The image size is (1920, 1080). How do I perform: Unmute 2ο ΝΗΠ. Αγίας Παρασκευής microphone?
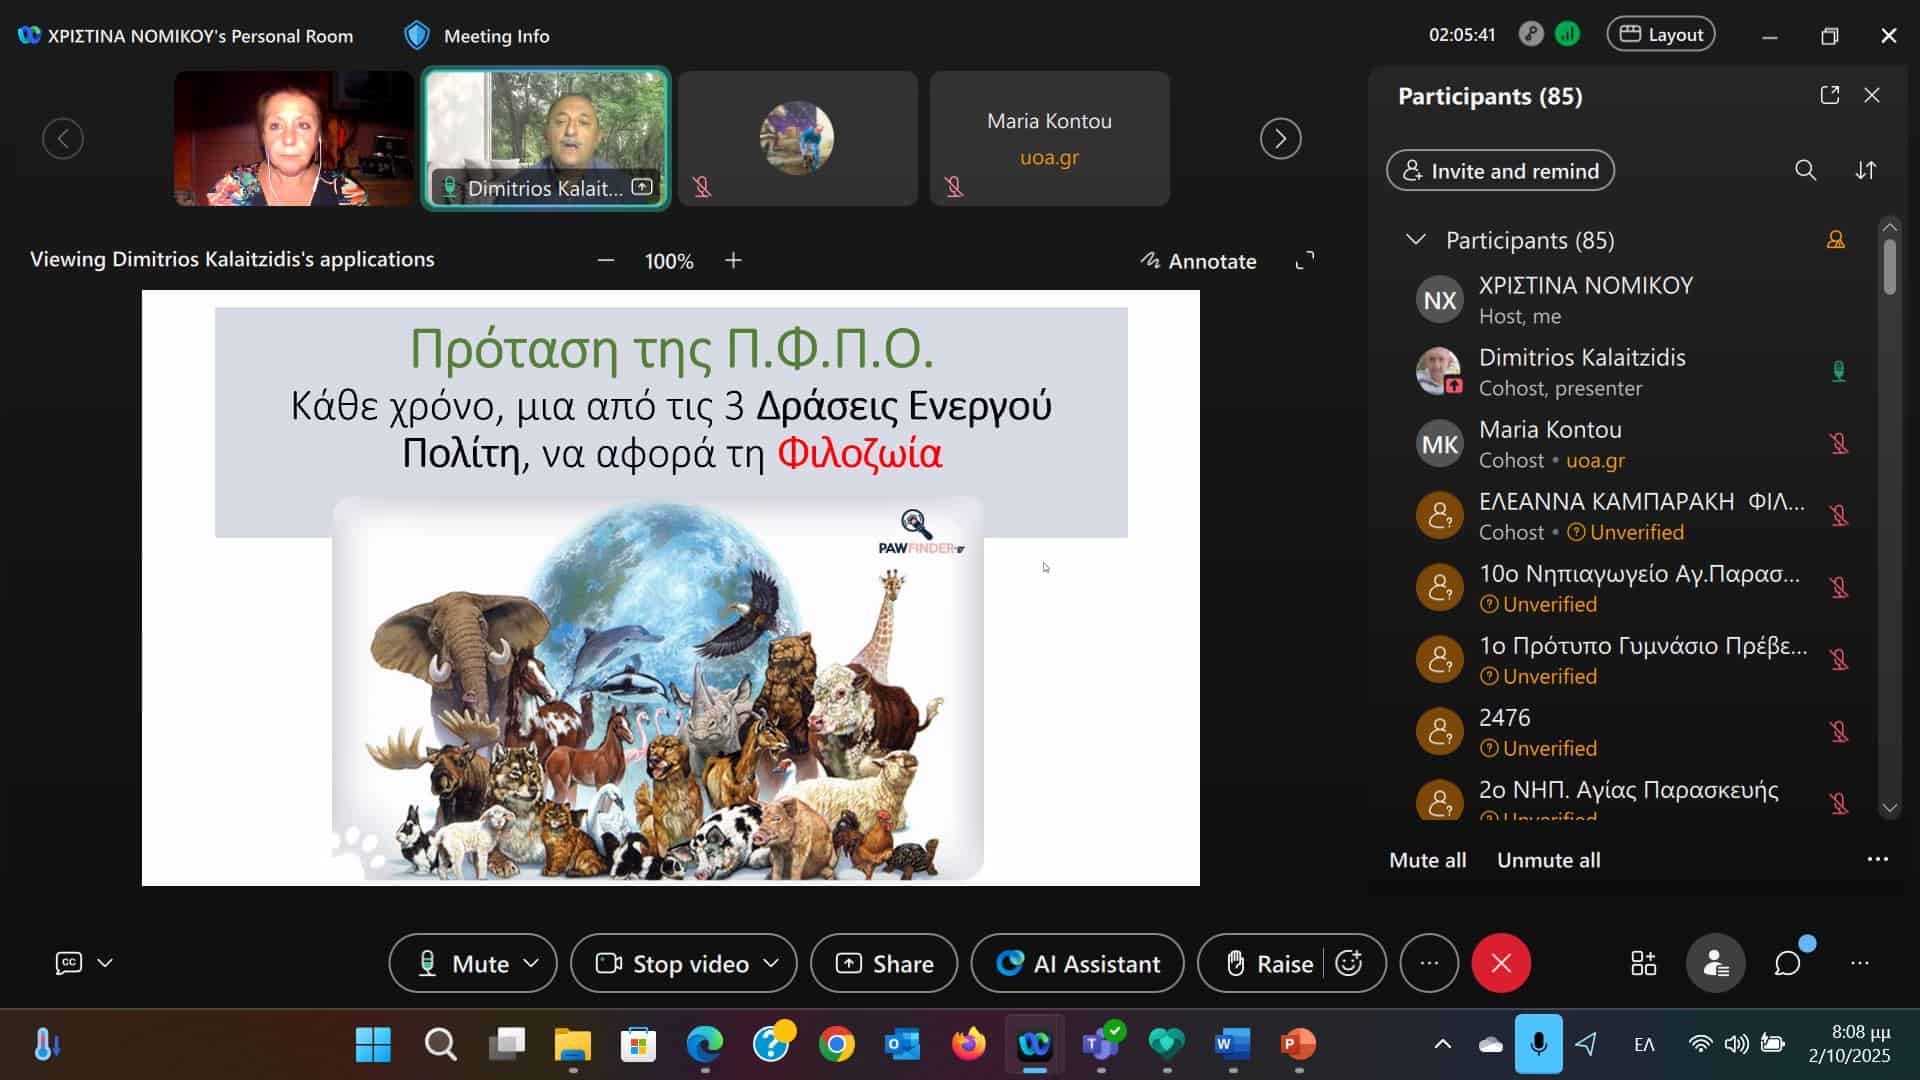click(1838, 803)
